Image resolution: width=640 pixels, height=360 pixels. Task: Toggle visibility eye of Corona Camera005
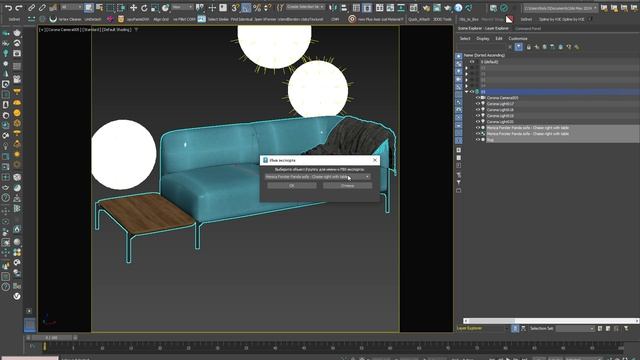pyautogui.click(x=478, y=98)
